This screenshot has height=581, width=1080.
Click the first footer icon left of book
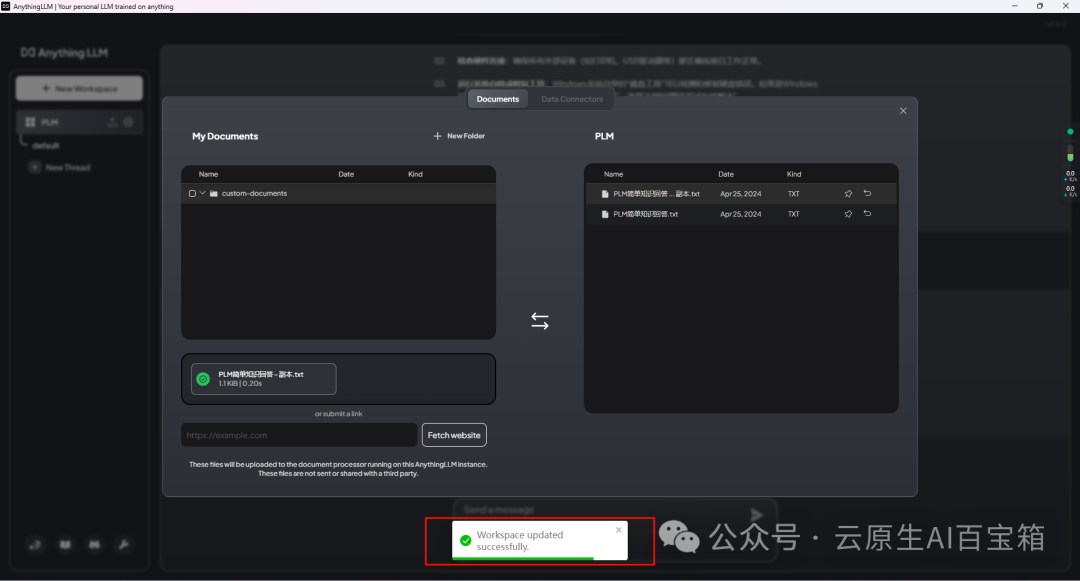click(35, 545)
